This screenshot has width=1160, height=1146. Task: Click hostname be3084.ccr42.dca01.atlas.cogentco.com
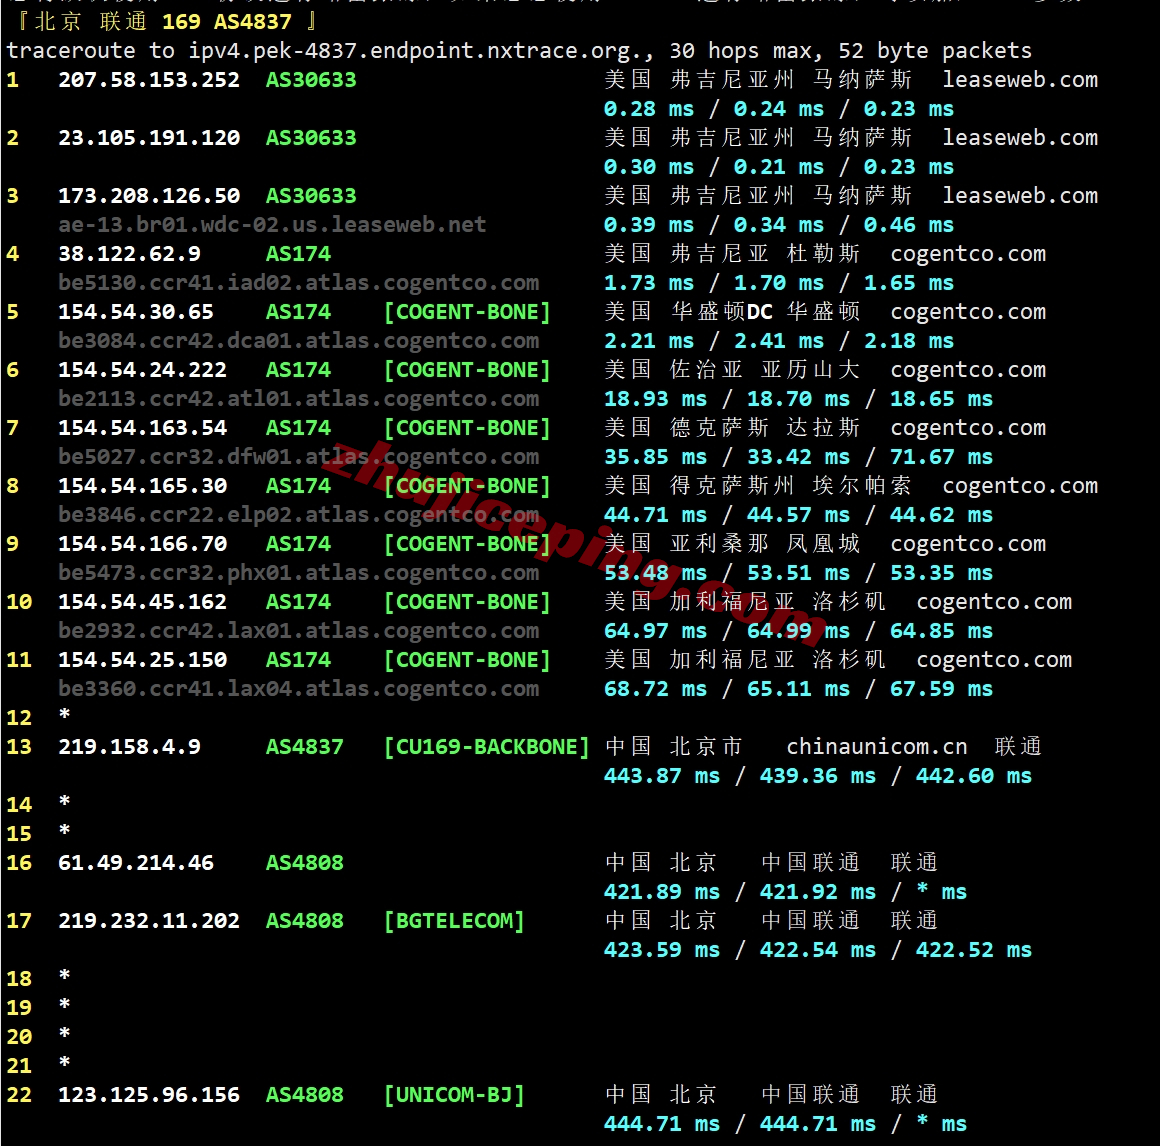pyautogui.click(x=298, y=341)
